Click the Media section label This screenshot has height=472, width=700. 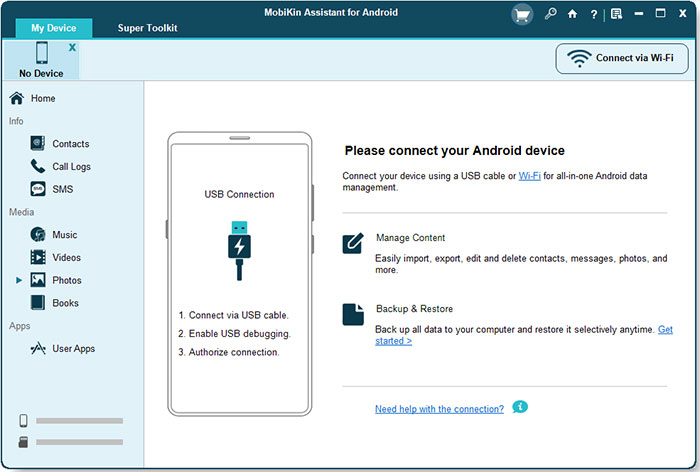pyautogui.click(x=21, y=212)
